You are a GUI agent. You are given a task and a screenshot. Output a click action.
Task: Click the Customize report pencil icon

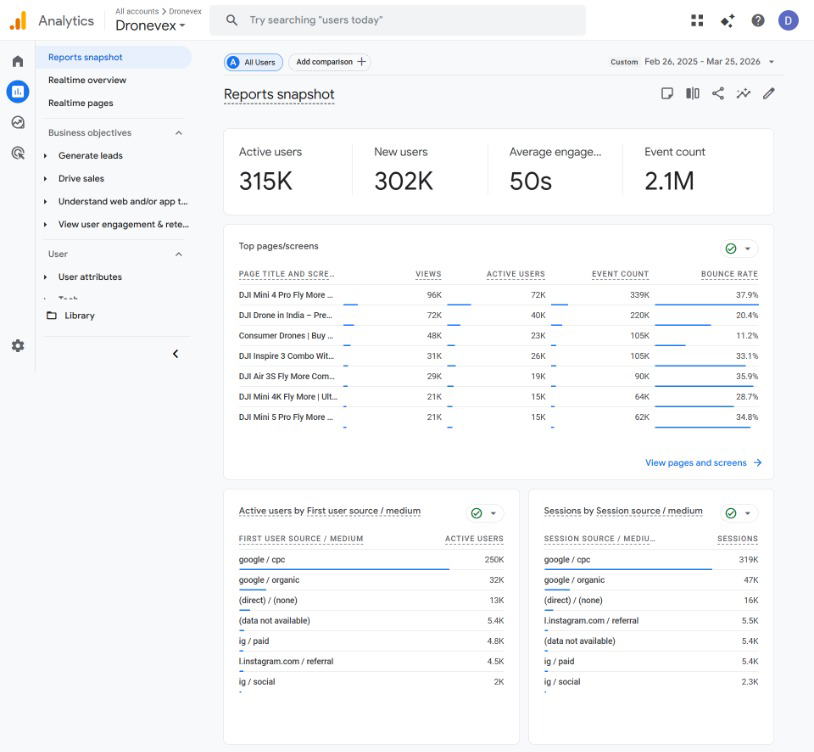pyautogui.click(x=769, y=93)
